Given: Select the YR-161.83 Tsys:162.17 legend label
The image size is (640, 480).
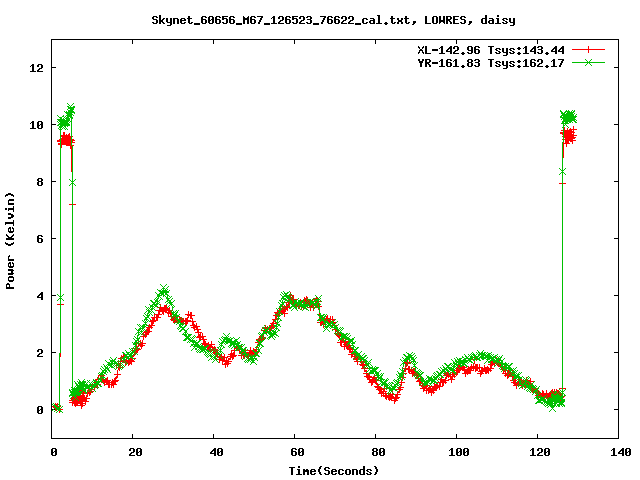Looking at the screenshot, I should pos(491,63).
